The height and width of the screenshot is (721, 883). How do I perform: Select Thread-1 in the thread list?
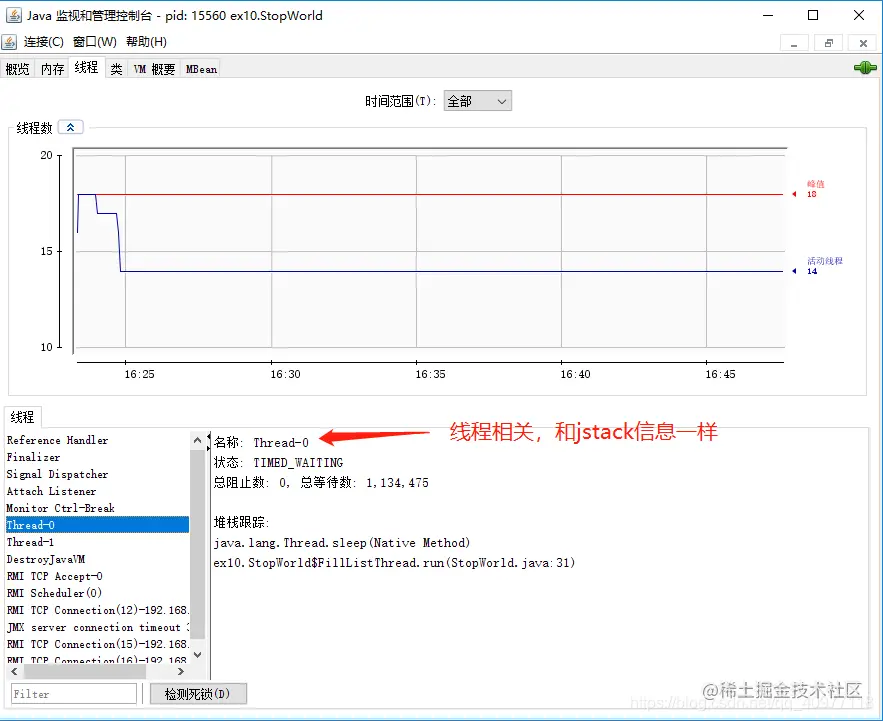tap(97, 542)
